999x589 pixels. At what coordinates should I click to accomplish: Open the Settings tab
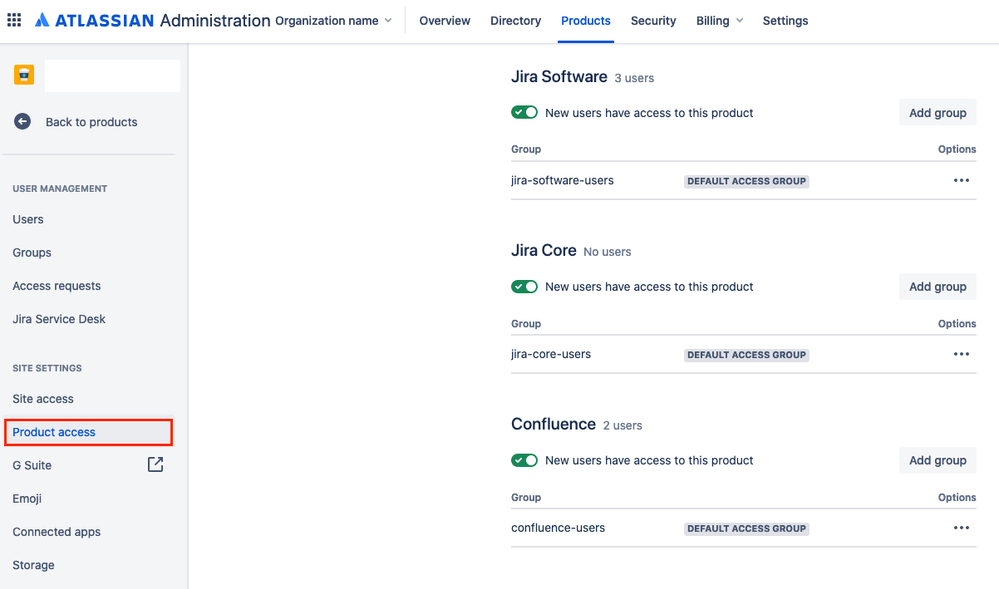pyautogui.click(x=785, y=20)
